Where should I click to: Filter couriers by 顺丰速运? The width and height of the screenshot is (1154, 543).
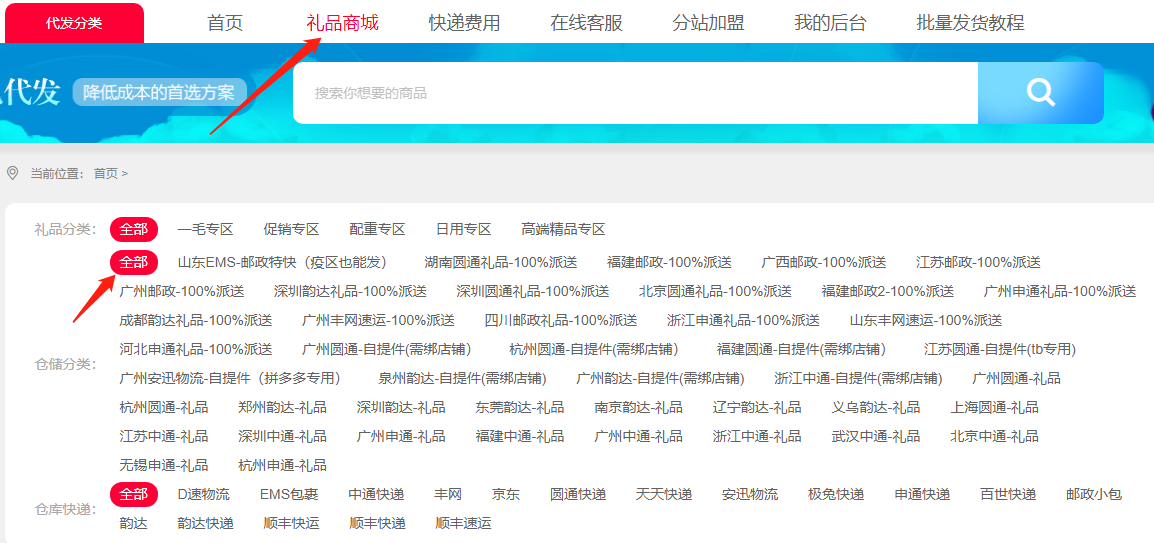click(463, 524)
